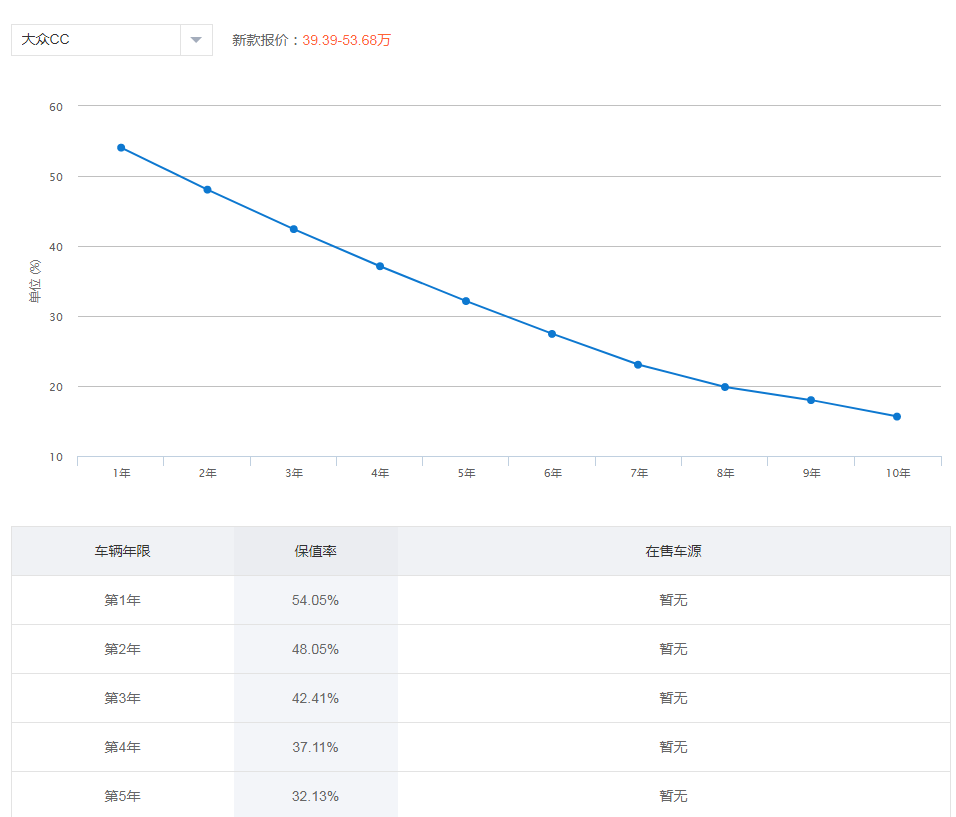Select the 7年 data point on chart
Image resolution: width=956 pixels, height=817 pixels.
[x=638, y=365]
